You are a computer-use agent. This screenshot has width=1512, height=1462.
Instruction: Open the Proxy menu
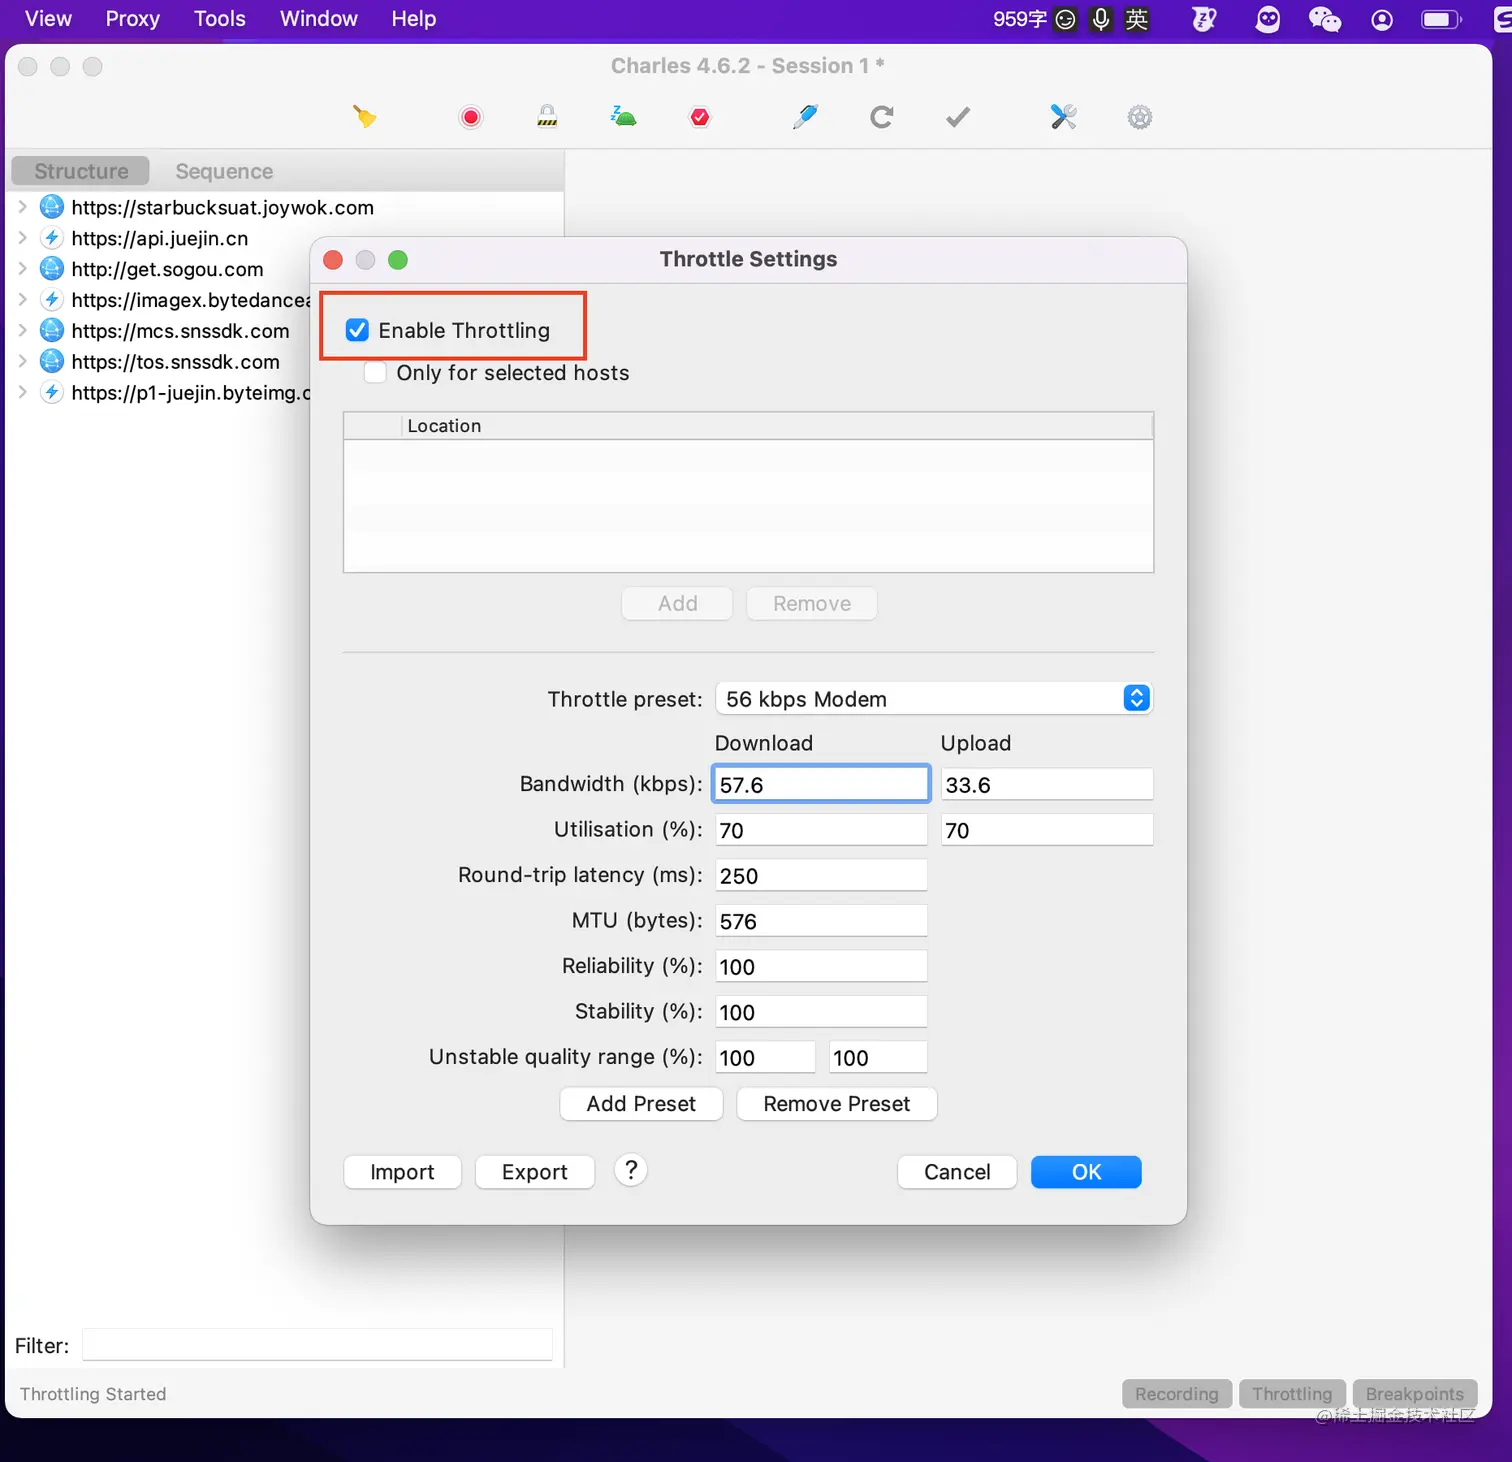(133, 19)
